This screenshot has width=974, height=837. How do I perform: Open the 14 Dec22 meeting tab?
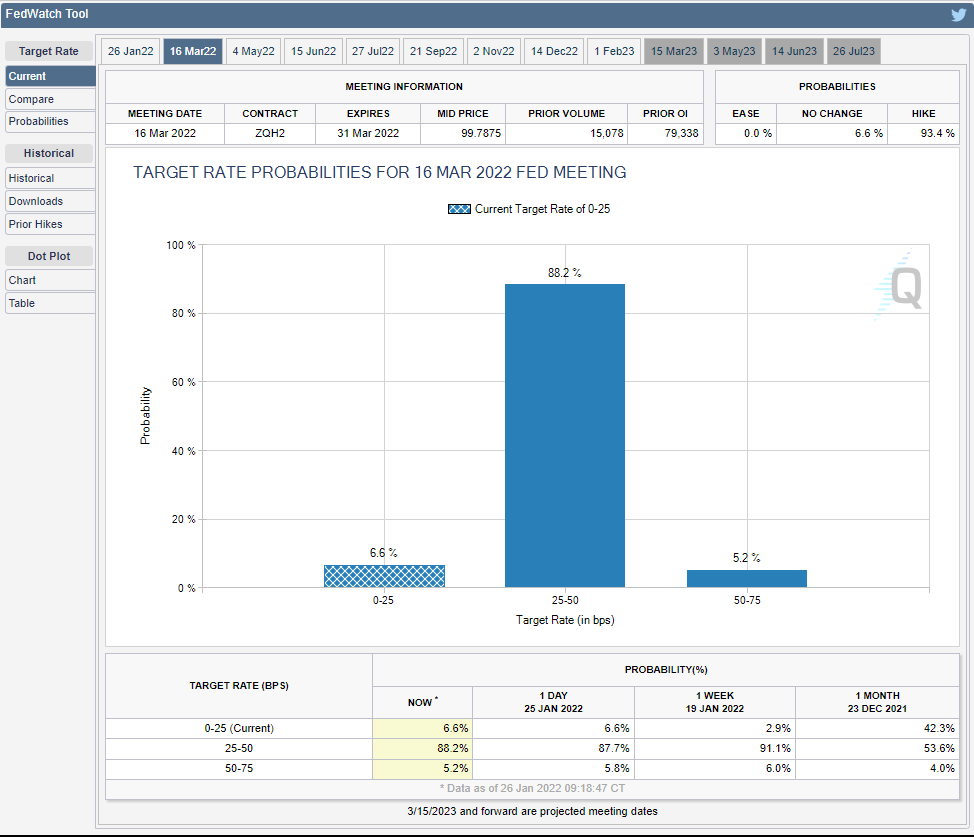(554, 51)
